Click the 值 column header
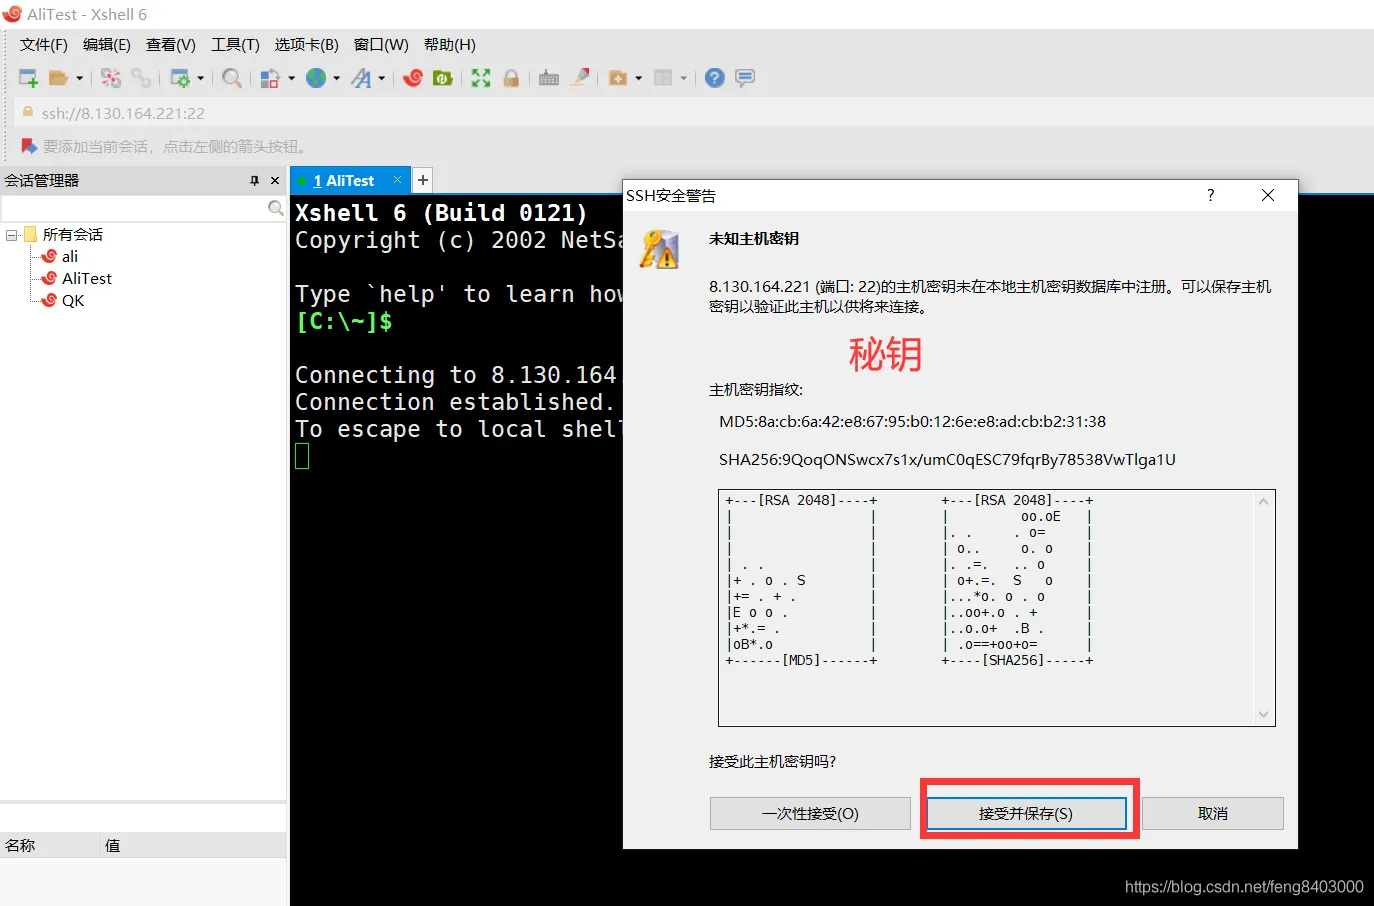 tap(193, 846)
